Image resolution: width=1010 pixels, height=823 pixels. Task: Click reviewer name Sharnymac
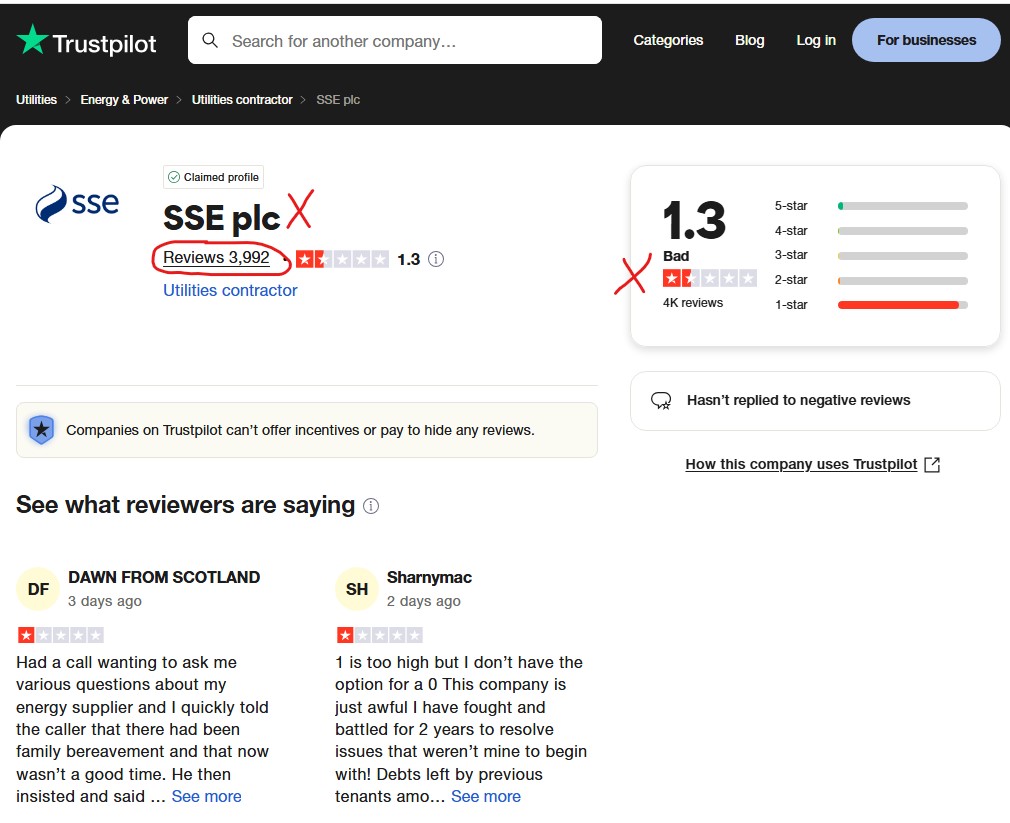[x=429, y=578]
